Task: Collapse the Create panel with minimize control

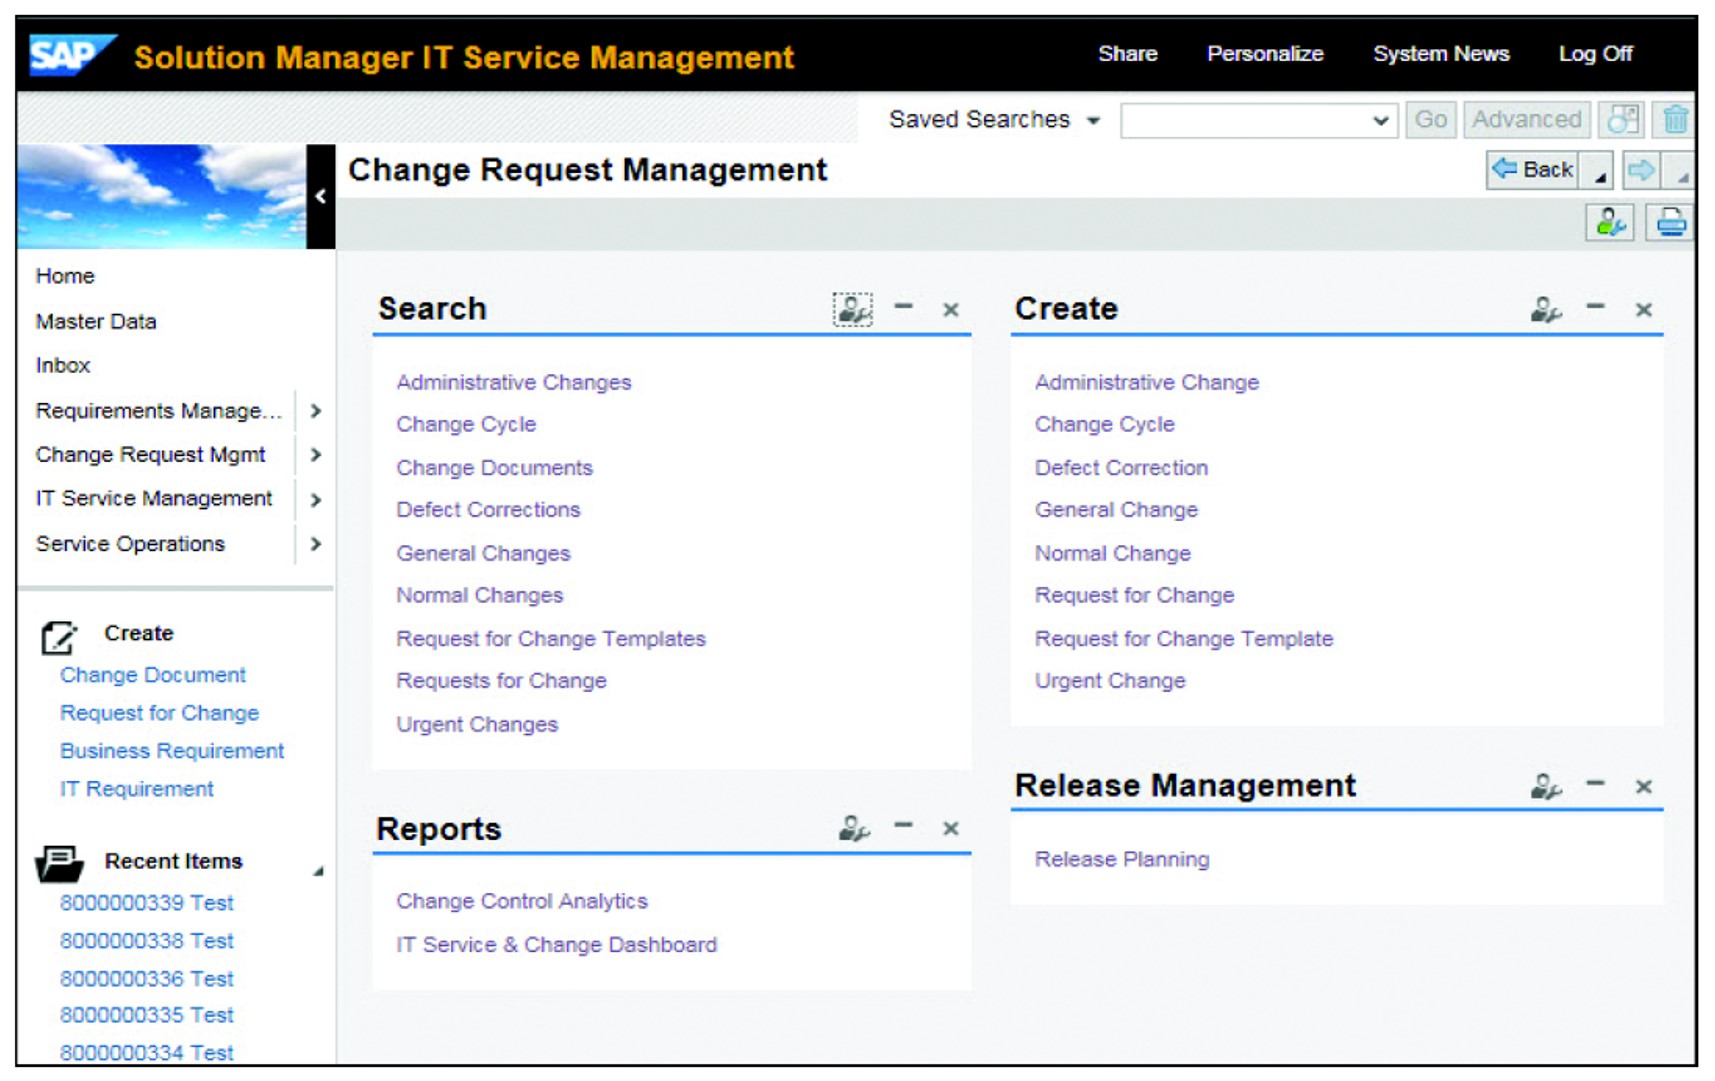Action: click(x=1595, y=308)
